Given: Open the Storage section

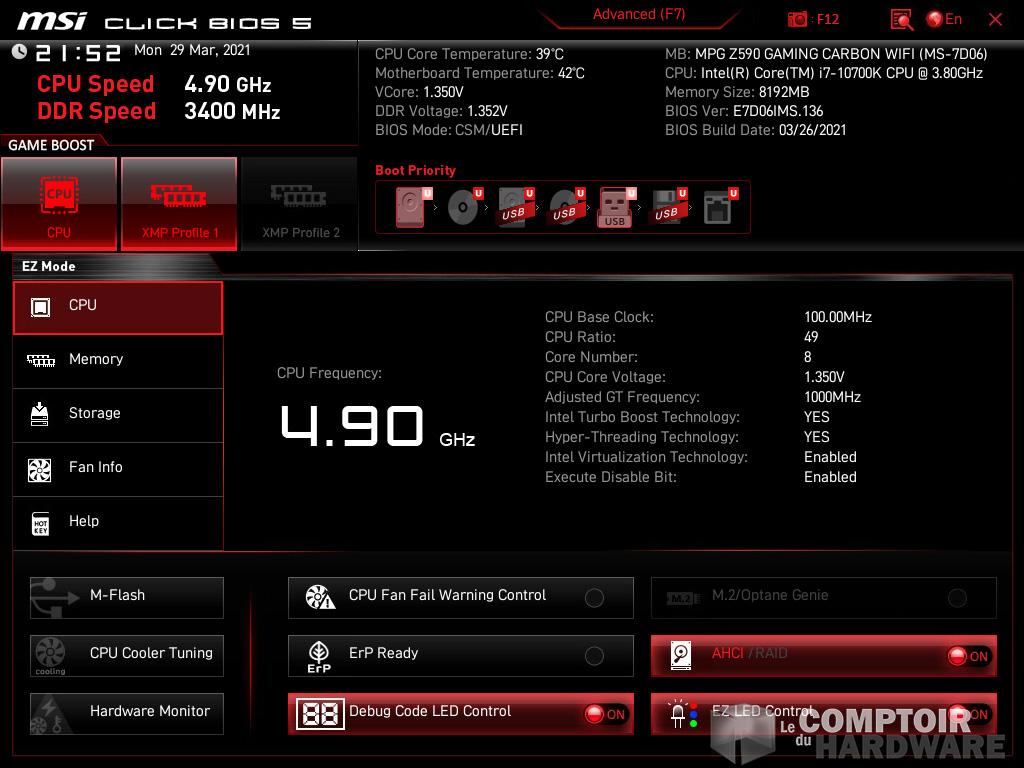Looking at the screenshot, I should tap(118, 414).
